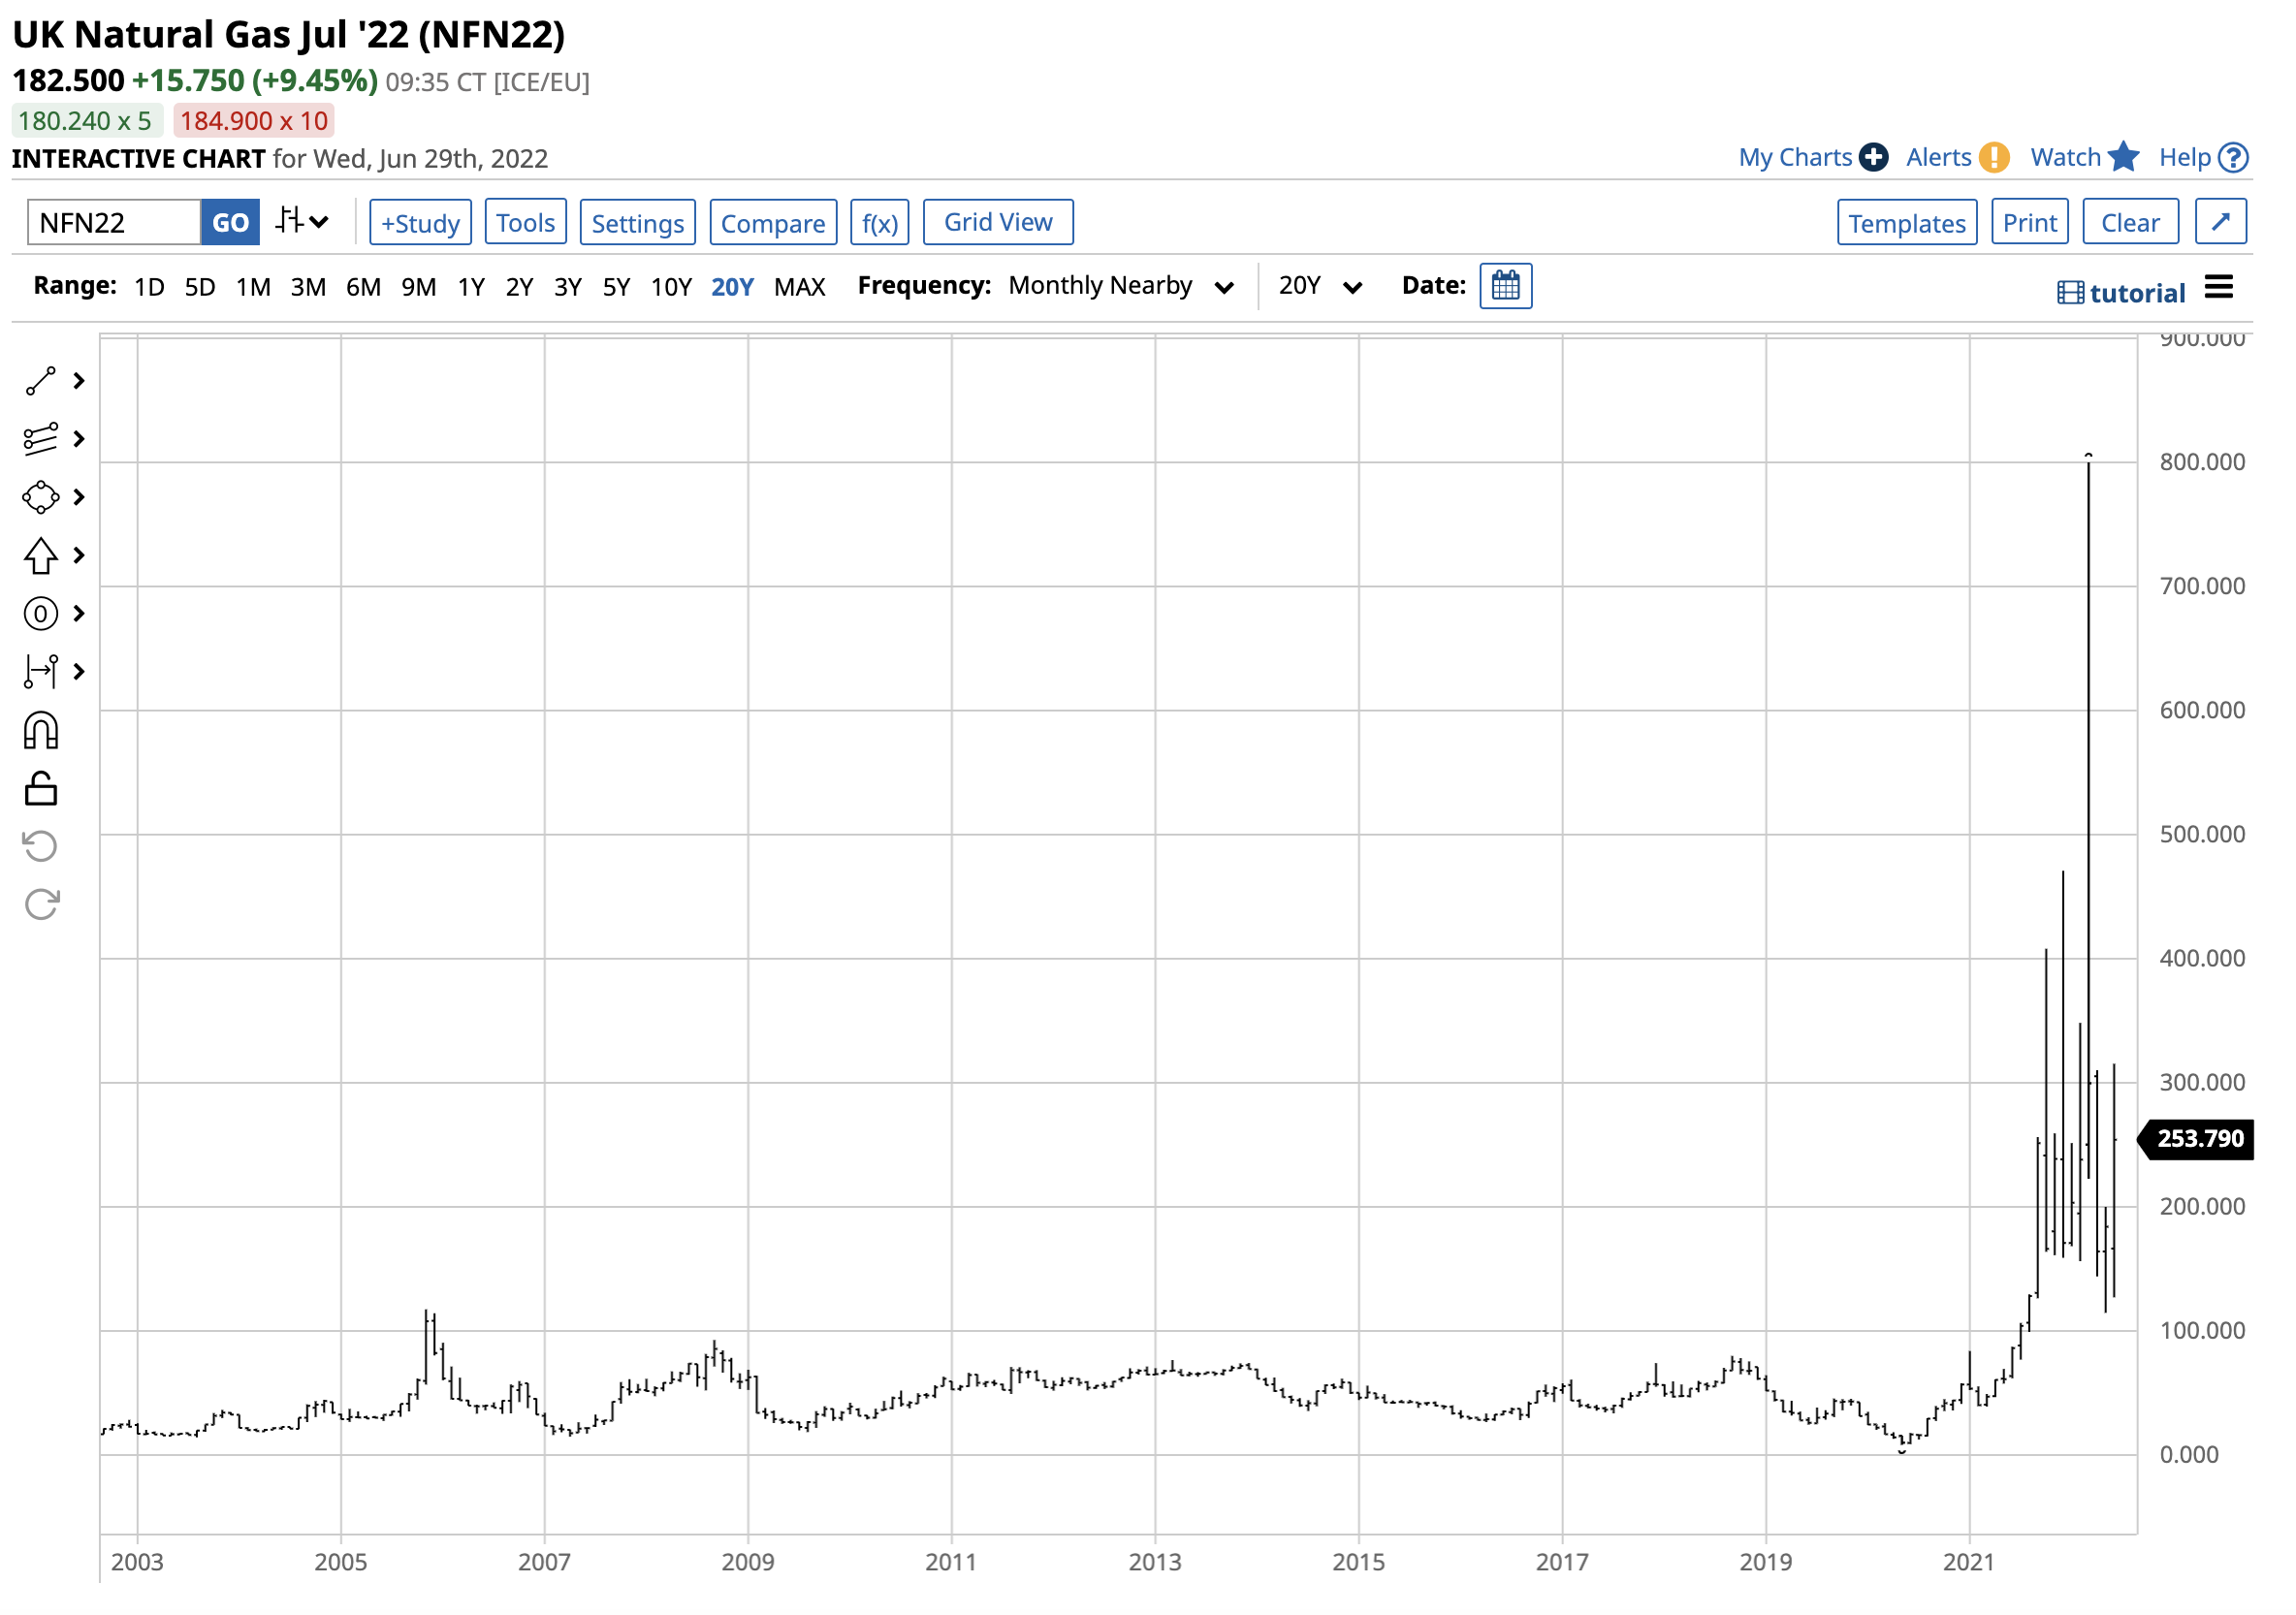The width and height of the screenshot is (2296, 1615).
Task: Select the trend line drawing tool
Action: [41, 381]
